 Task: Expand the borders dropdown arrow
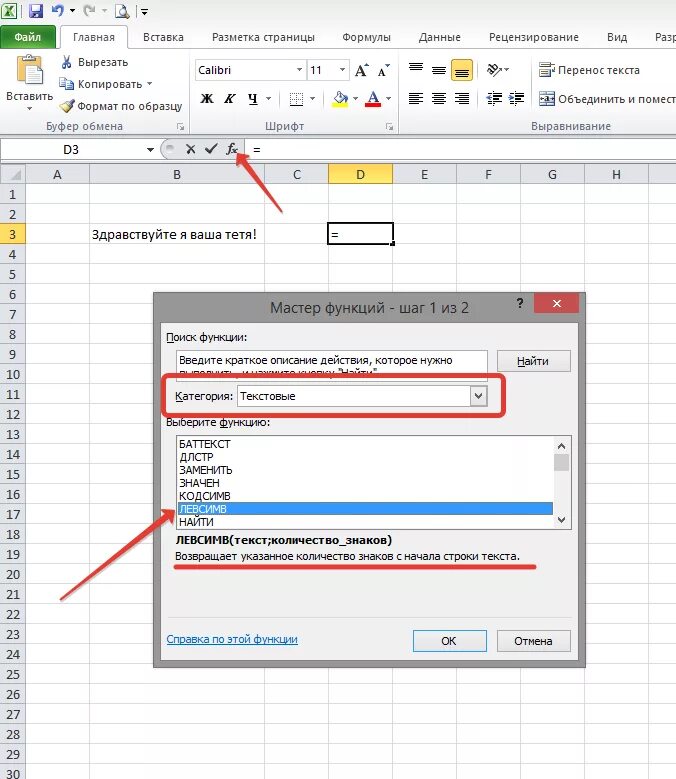312,98
